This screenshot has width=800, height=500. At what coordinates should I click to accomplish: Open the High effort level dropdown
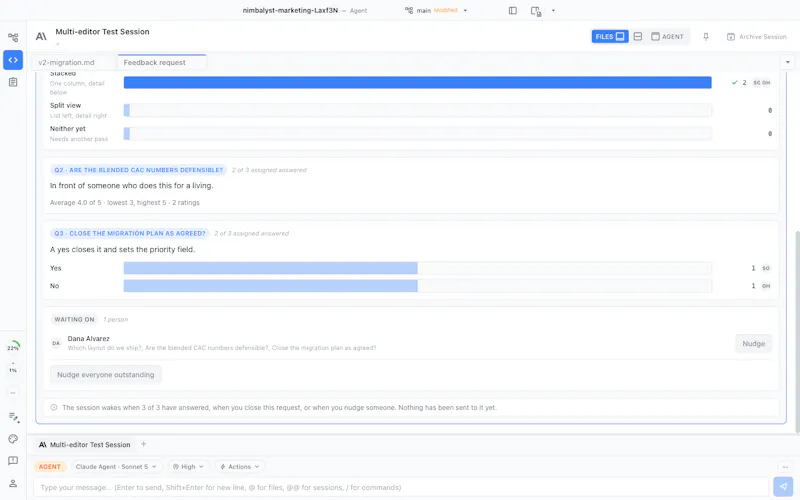click(x=188, y=466)
